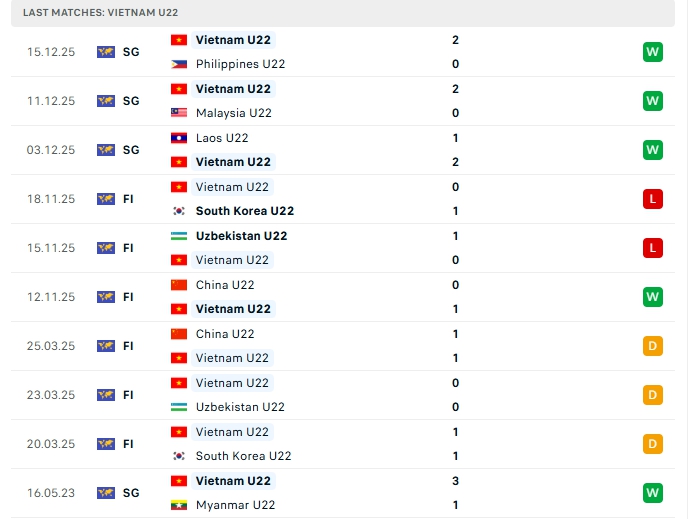
Task: Open bold South Korea U22 link
Action: 244,211
